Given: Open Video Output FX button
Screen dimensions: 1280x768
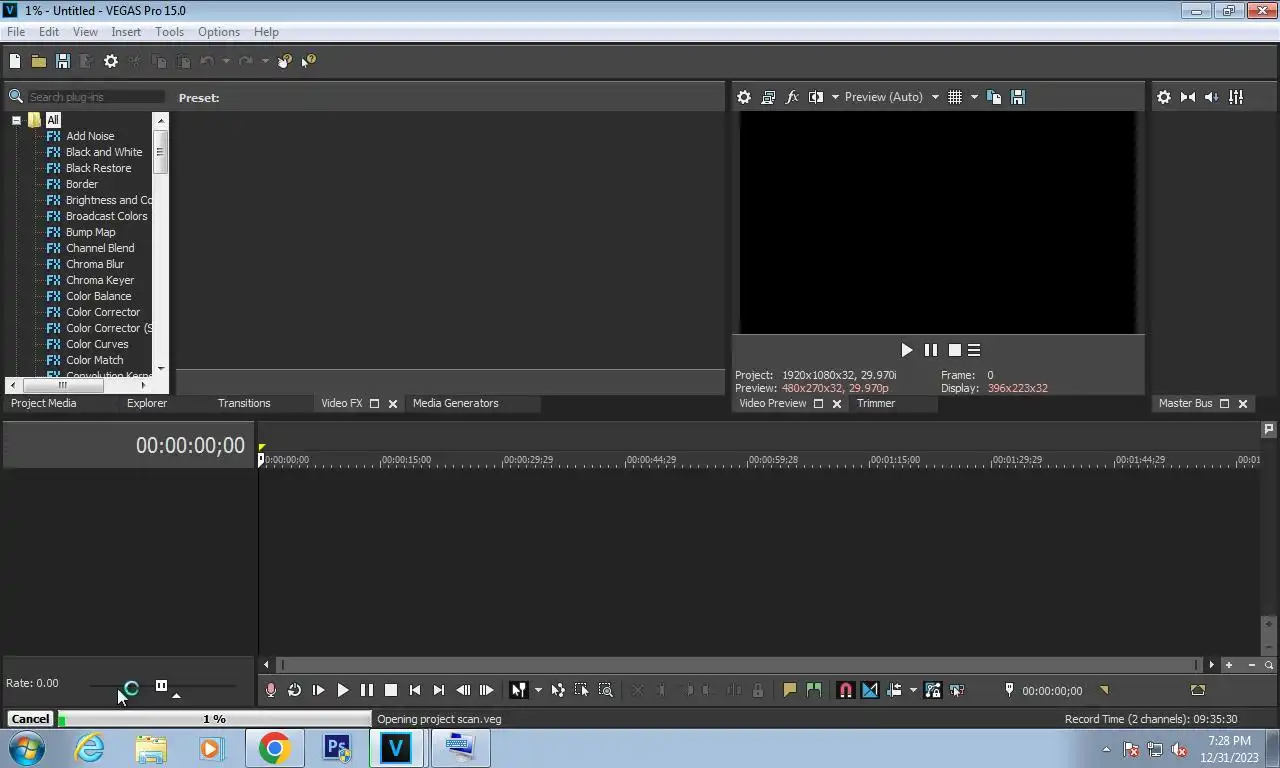Looking at the screenshot, I should (792, 97).
